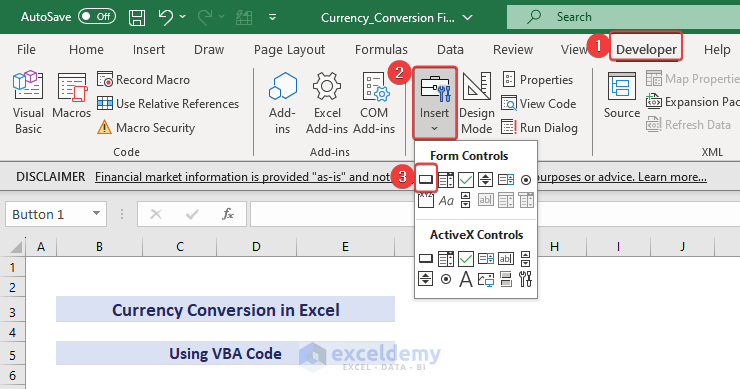Viewport: 740px width, 389px height.
Task: Select the ActiveX Command Button
Action: click(426, 259)
